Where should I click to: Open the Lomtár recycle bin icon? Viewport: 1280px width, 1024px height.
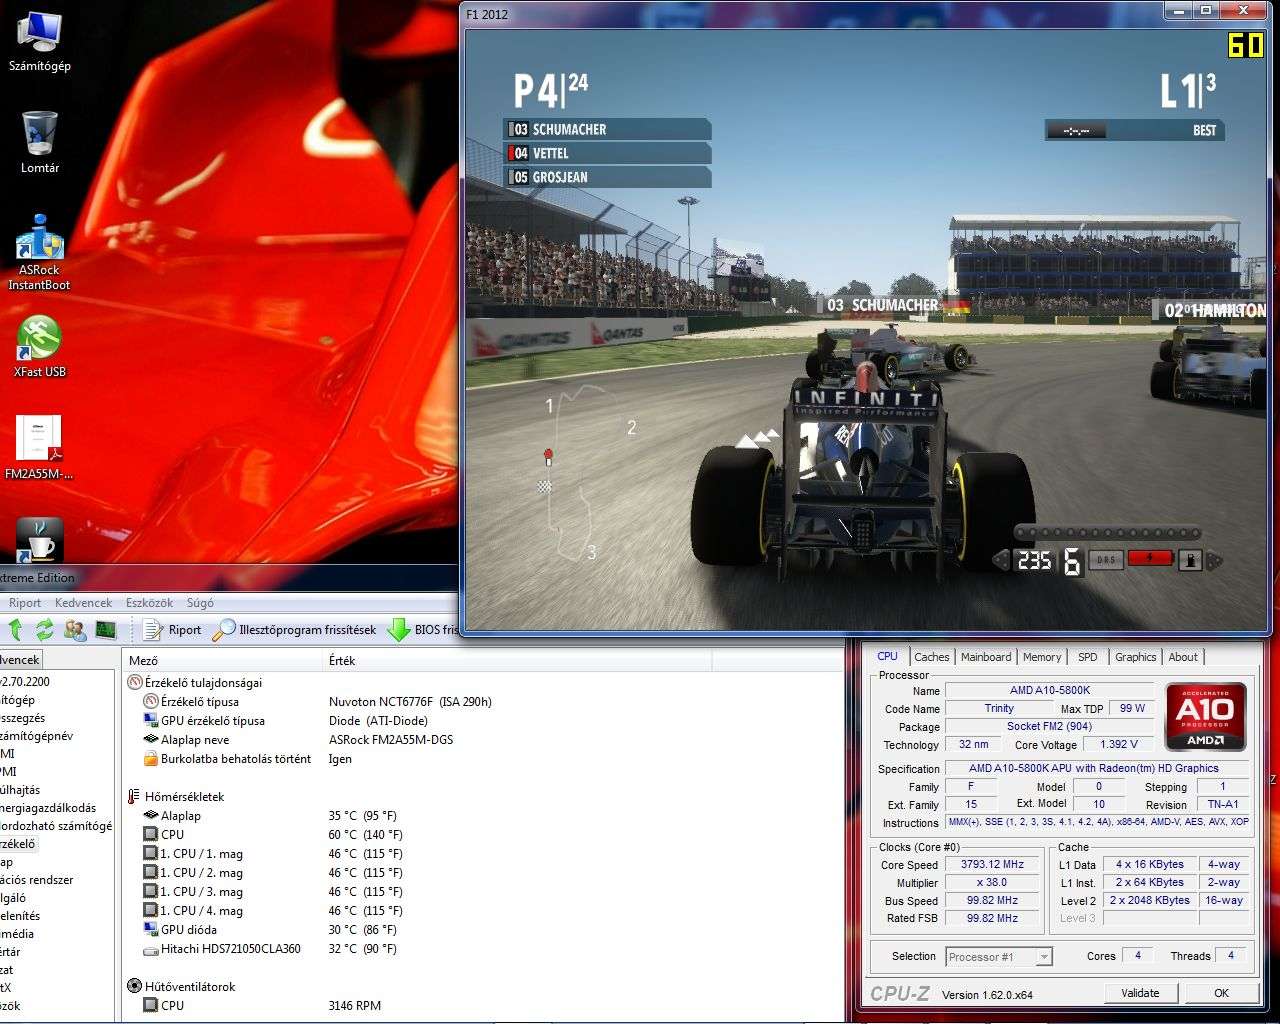tap(39, 141)
